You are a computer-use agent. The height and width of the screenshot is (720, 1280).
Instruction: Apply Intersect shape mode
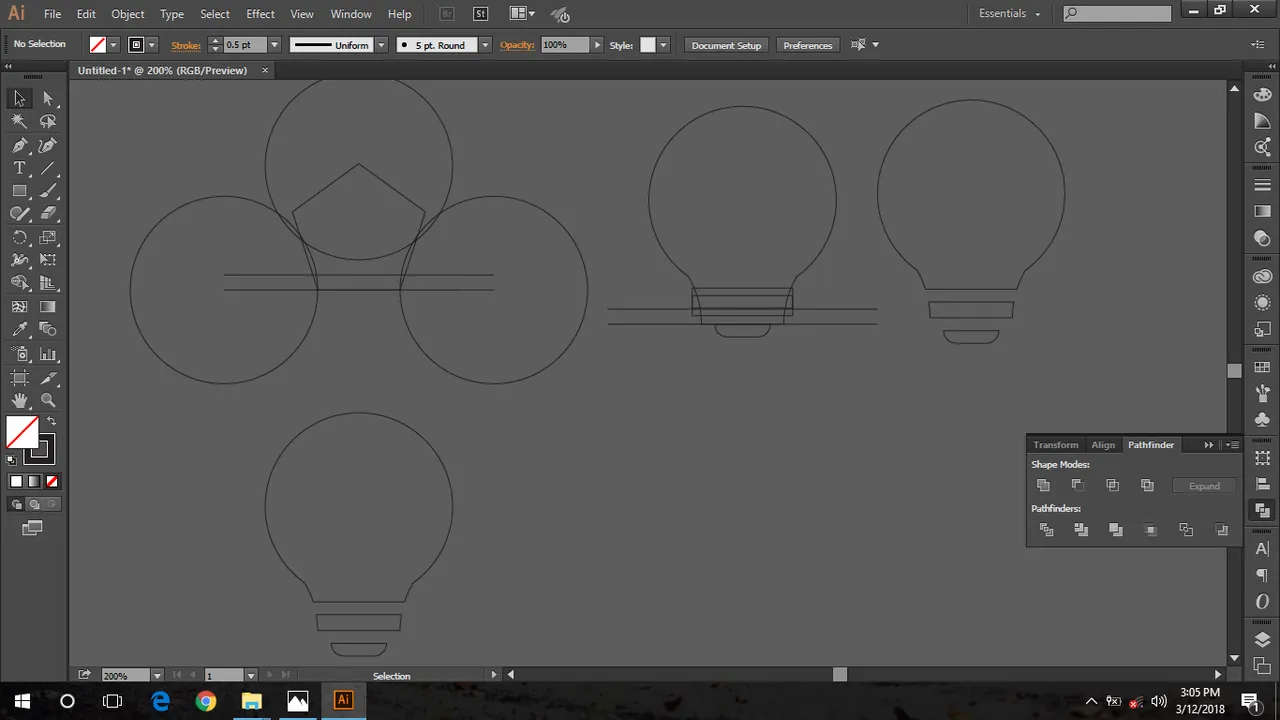coord(1113,485)
